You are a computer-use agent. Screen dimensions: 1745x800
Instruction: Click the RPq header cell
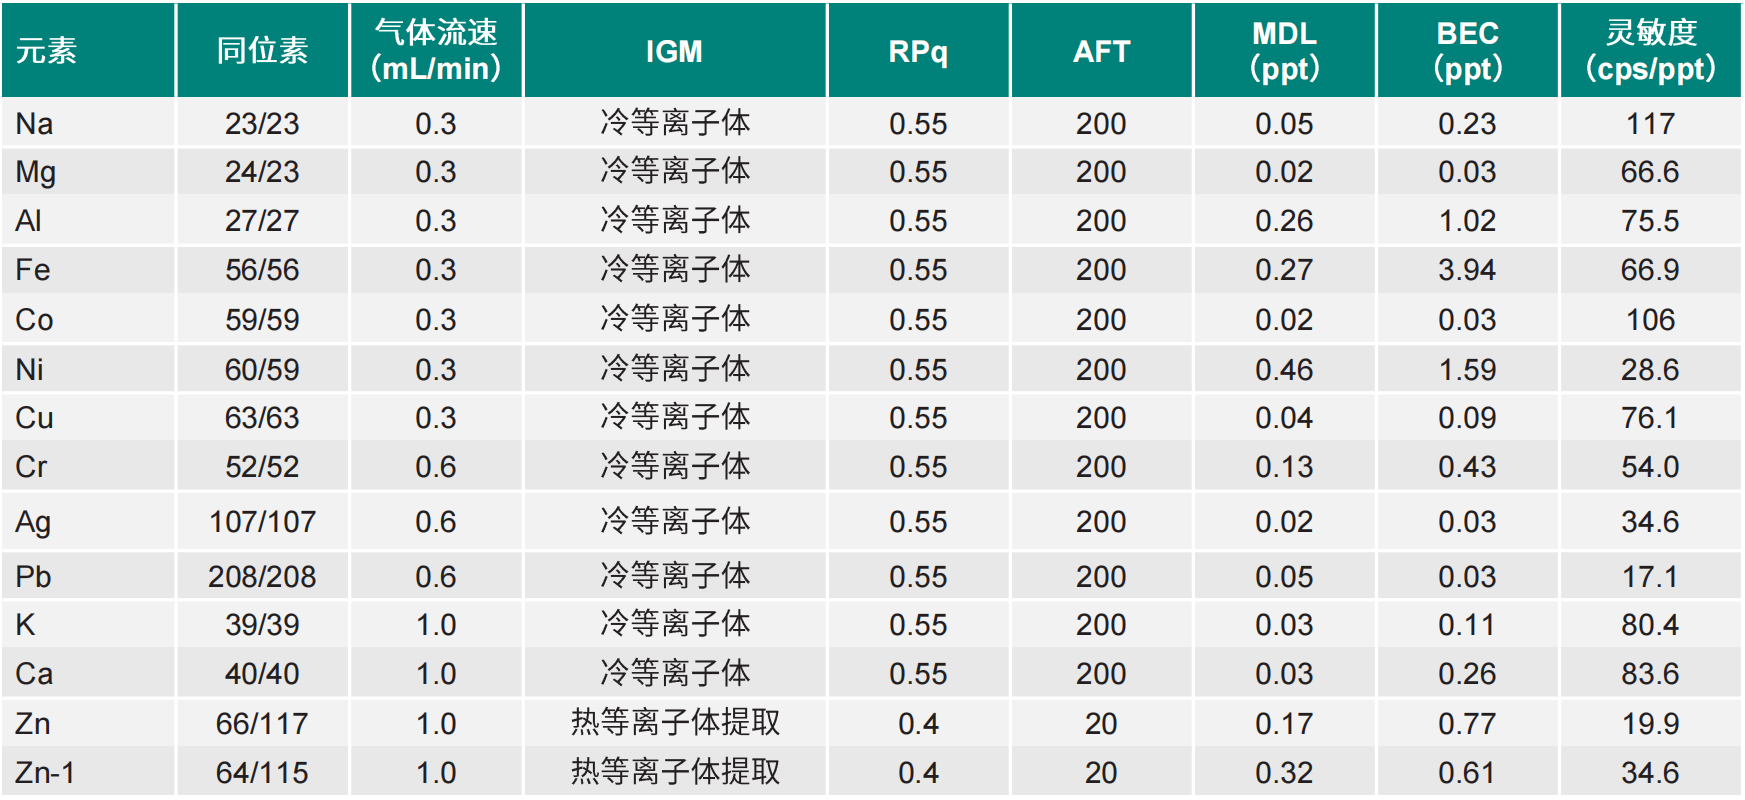coord(917,51)
